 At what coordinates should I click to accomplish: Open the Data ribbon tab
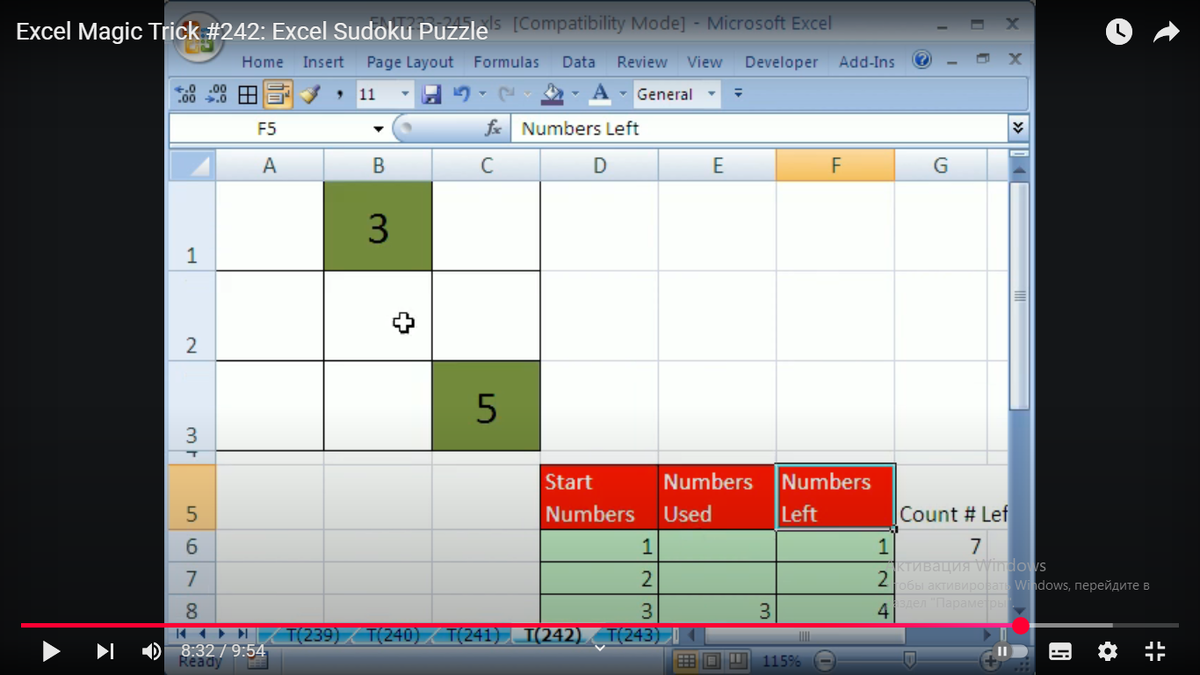tap(578, 62)
